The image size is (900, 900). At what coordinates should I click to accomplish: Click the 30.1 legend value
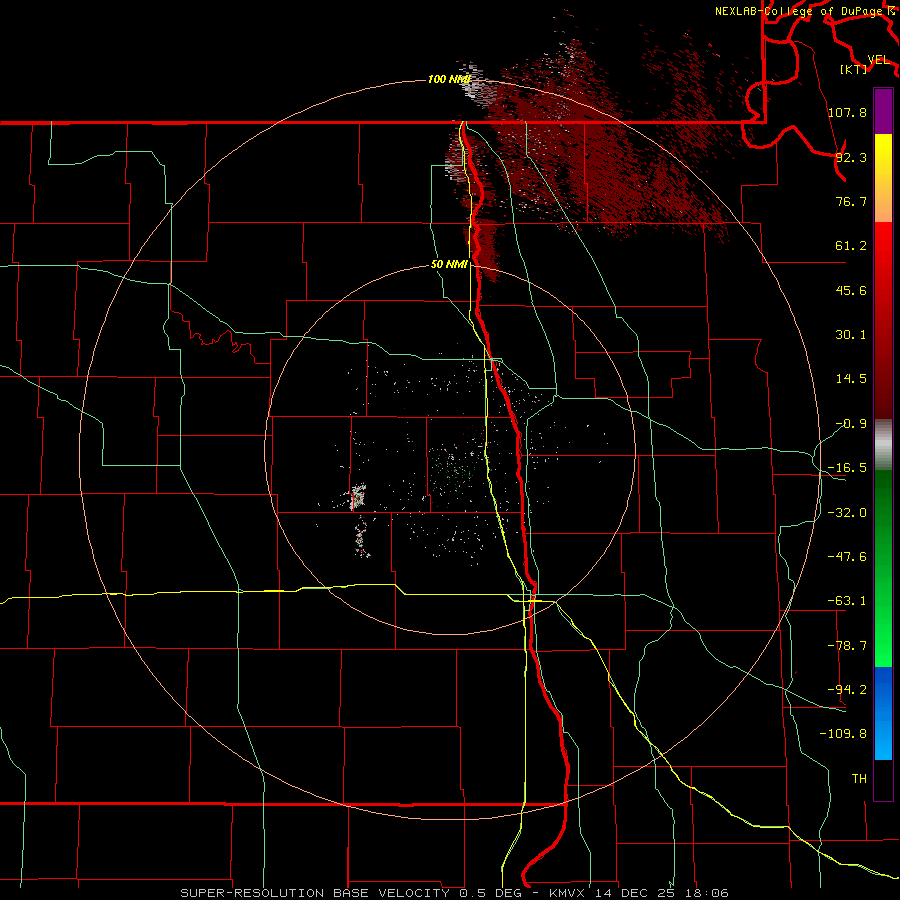[x=851, y=335]
